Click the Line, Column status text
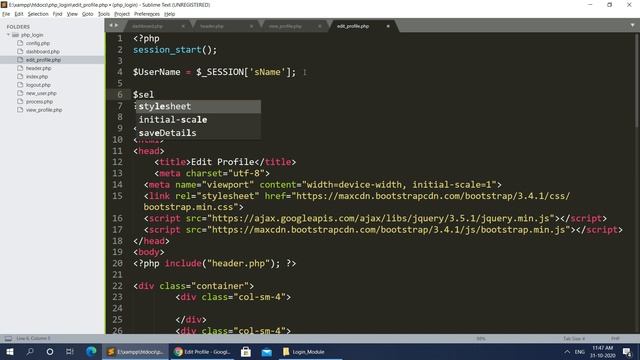Screen dimensions: 640x360 pos(33,338)
